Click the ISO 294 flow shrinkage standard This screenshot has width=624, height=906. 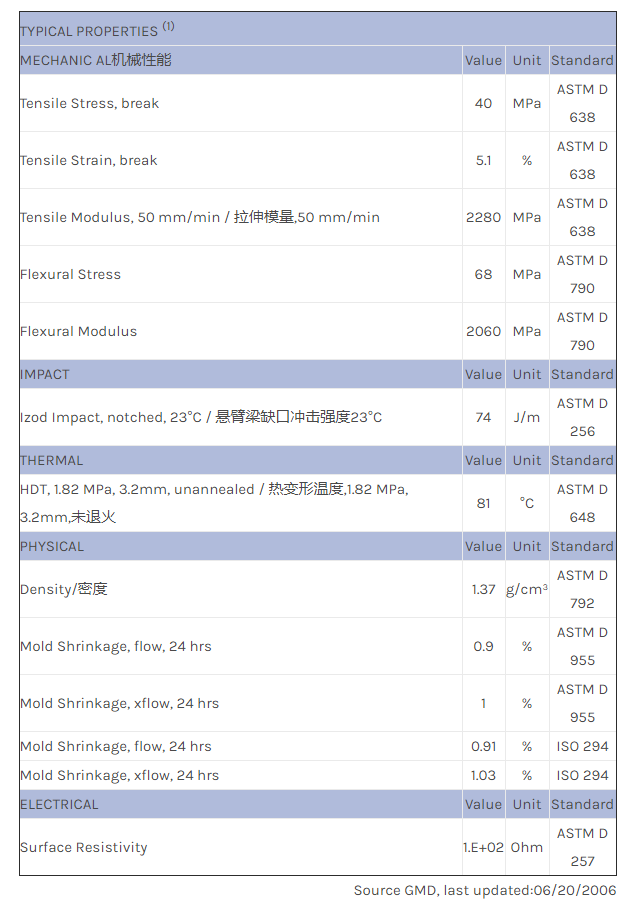point(582,746)
